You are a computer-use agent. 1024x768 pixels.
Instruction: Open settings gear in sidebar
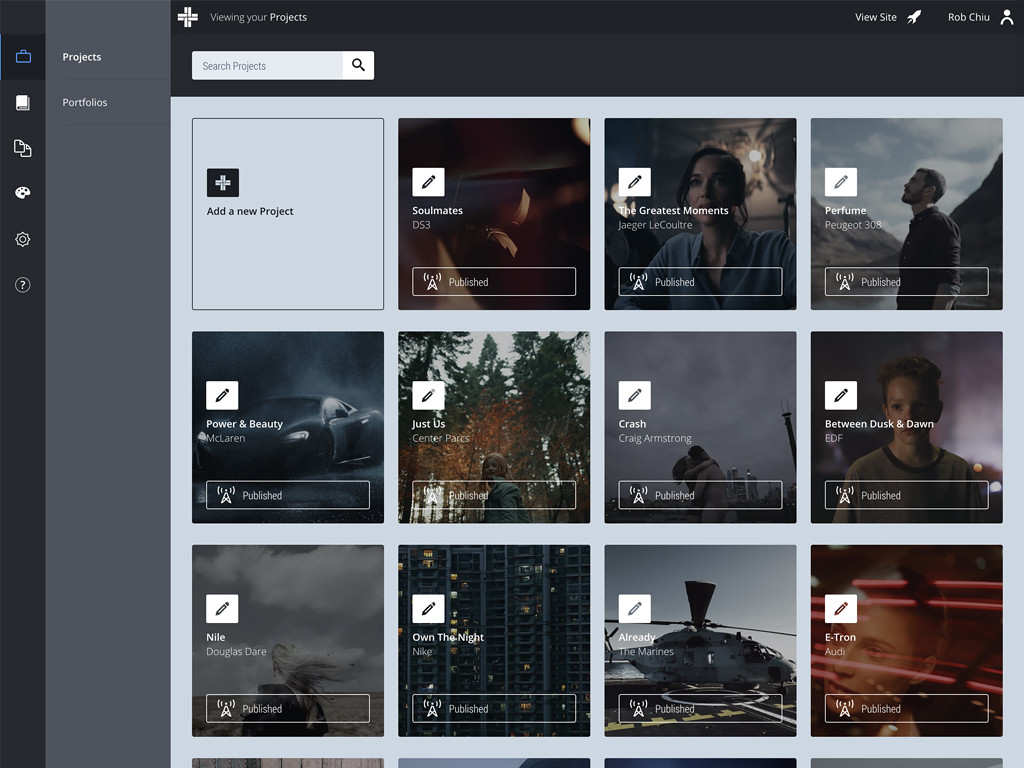click(23, 239)
